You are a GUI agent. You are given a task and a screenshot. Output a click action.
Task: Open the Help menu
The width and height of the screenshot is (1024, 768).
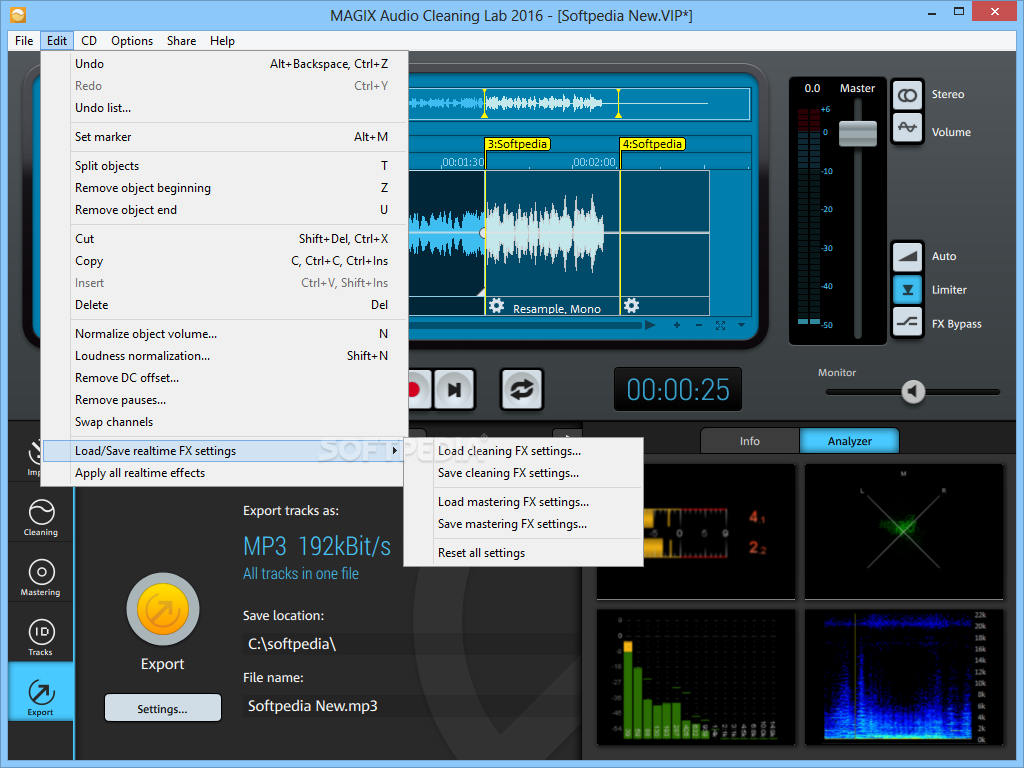pyautogui.click(x=222, y=40)
